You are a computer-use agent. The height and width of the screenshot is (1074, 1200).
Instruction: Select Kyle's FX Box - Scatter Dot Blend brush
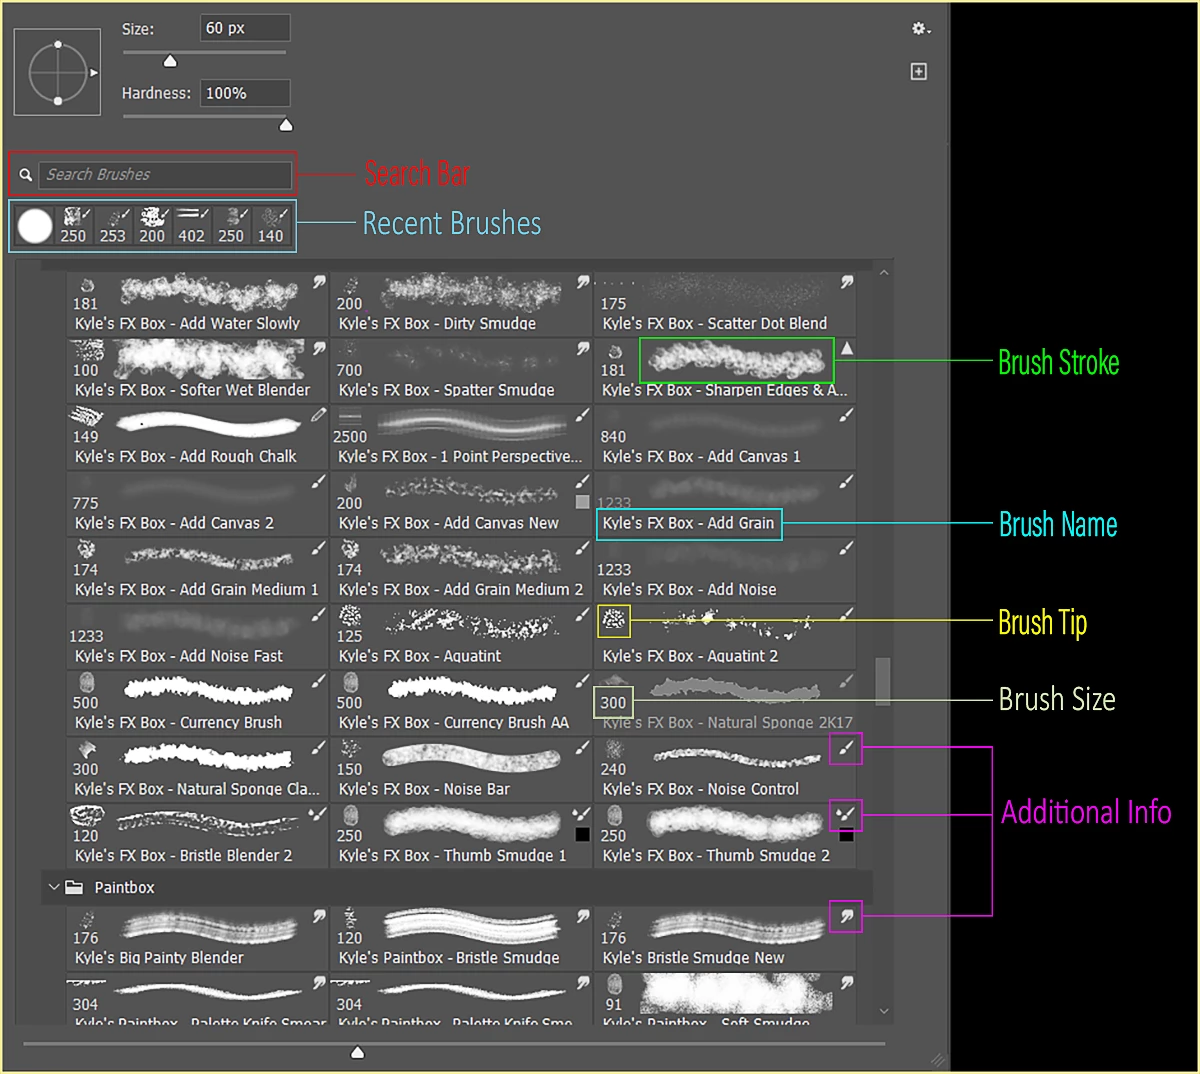(x=726, y=304)
